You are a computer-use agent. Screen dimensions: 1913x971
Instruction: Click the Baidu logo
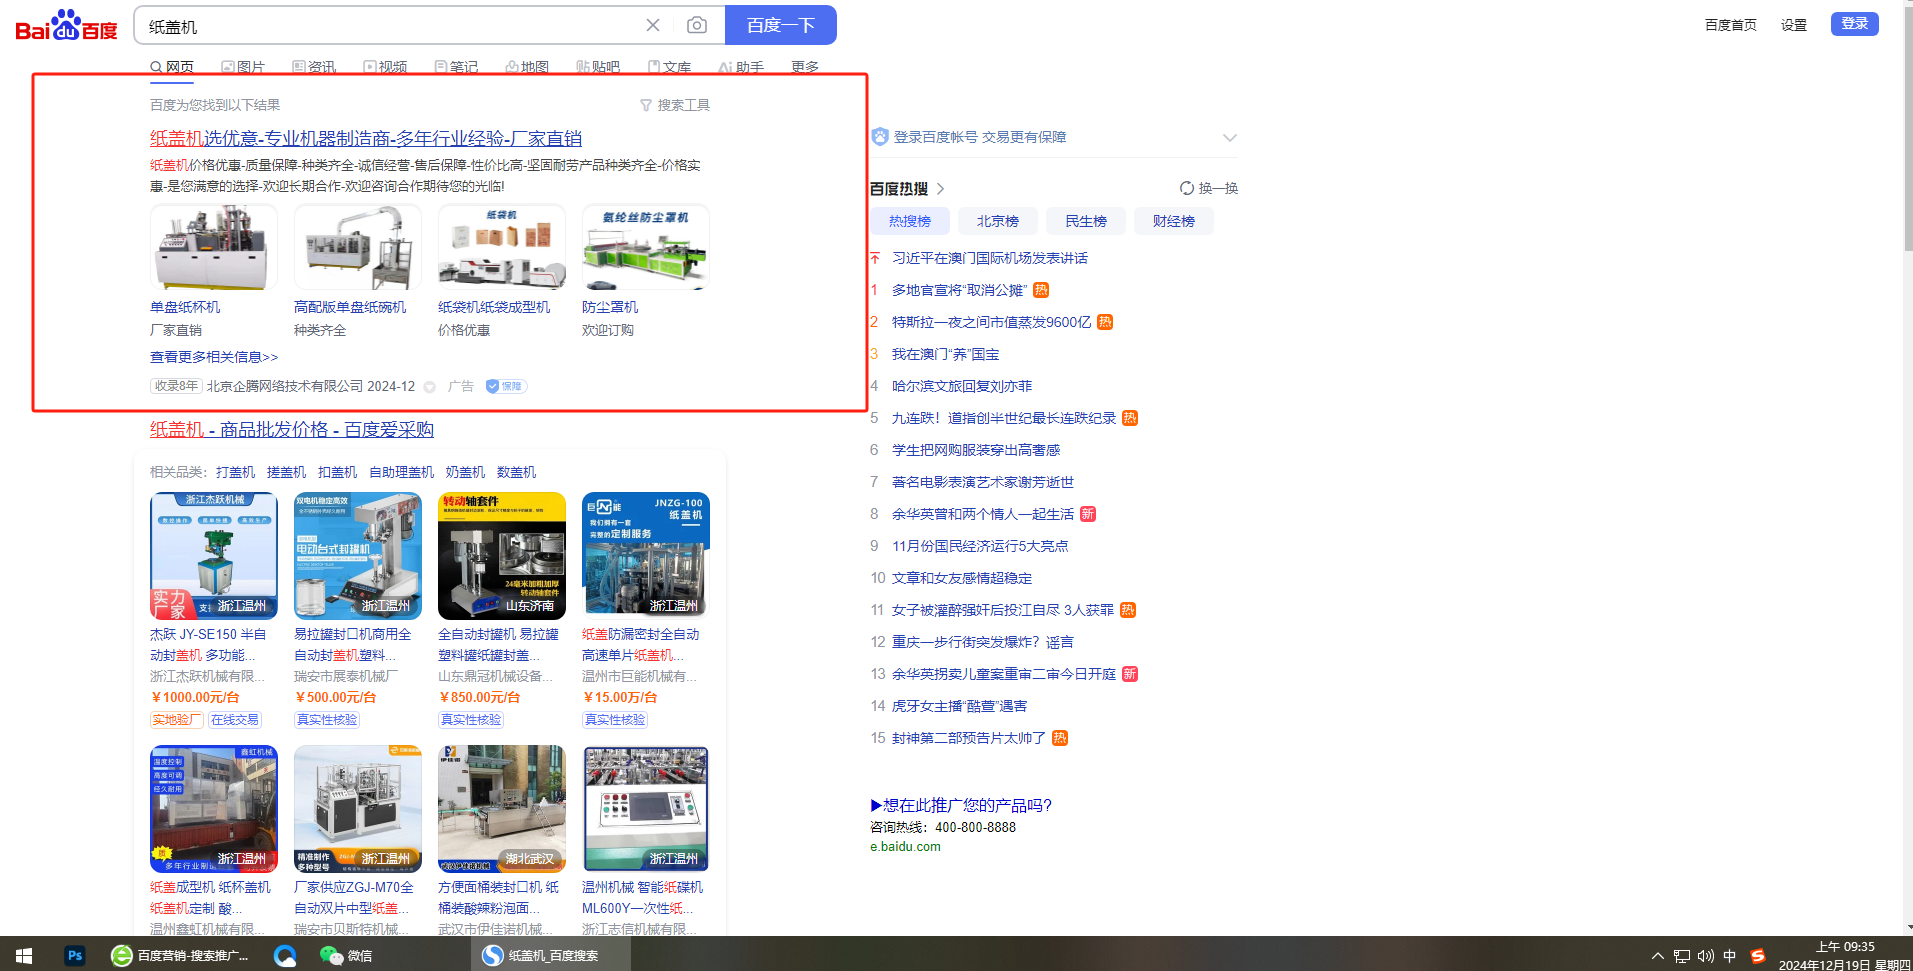[x=66, y=26]
